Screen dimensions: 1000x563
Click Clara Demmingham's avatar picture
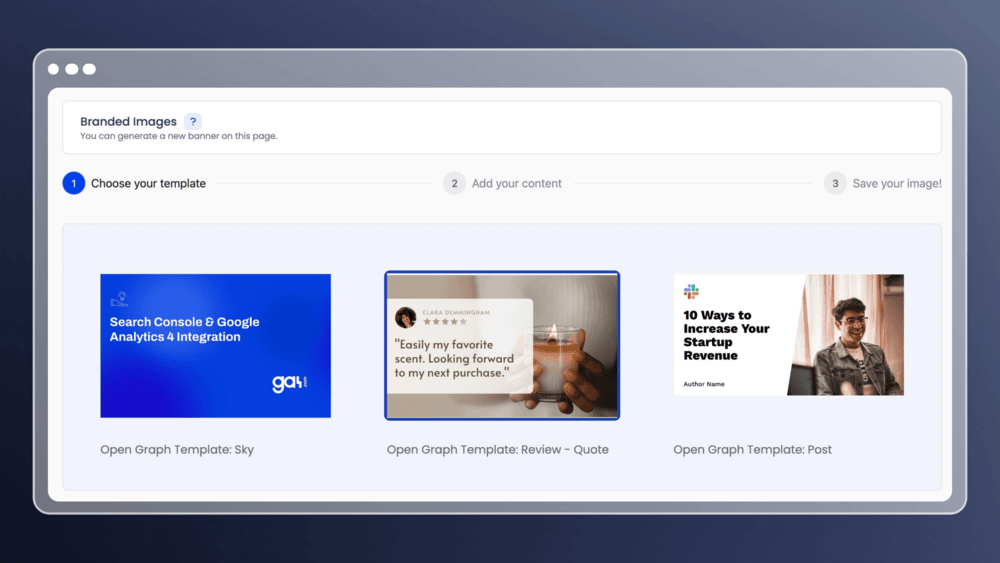(406, 317)
